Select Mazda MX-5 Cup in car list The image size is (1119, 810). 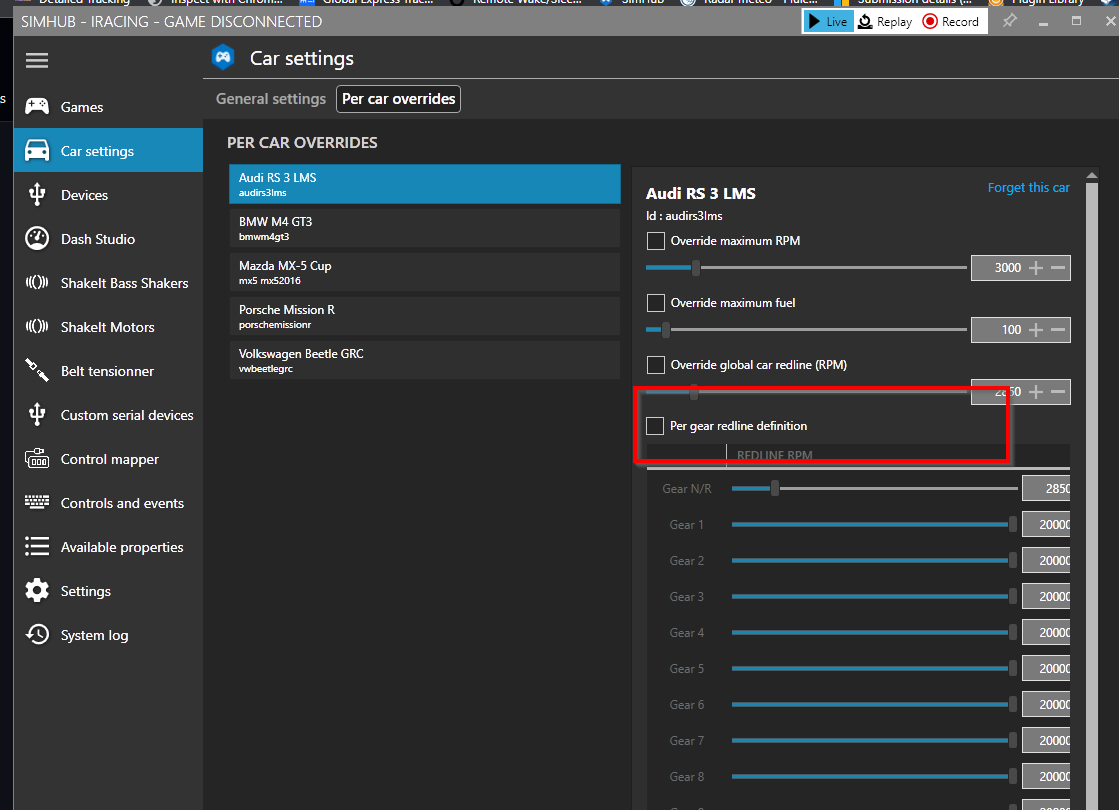click(425, 272)
